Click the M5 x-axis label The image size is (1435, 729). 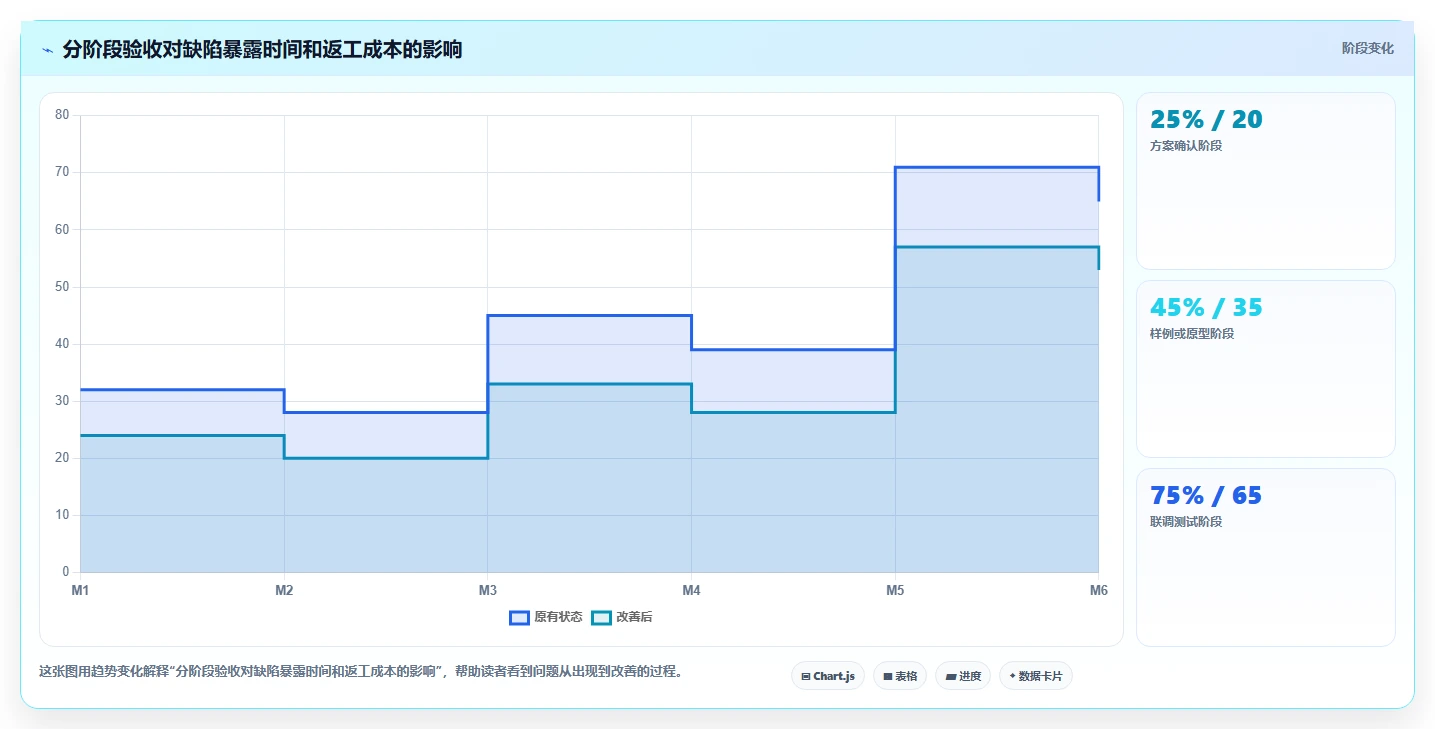click(895, 590)
